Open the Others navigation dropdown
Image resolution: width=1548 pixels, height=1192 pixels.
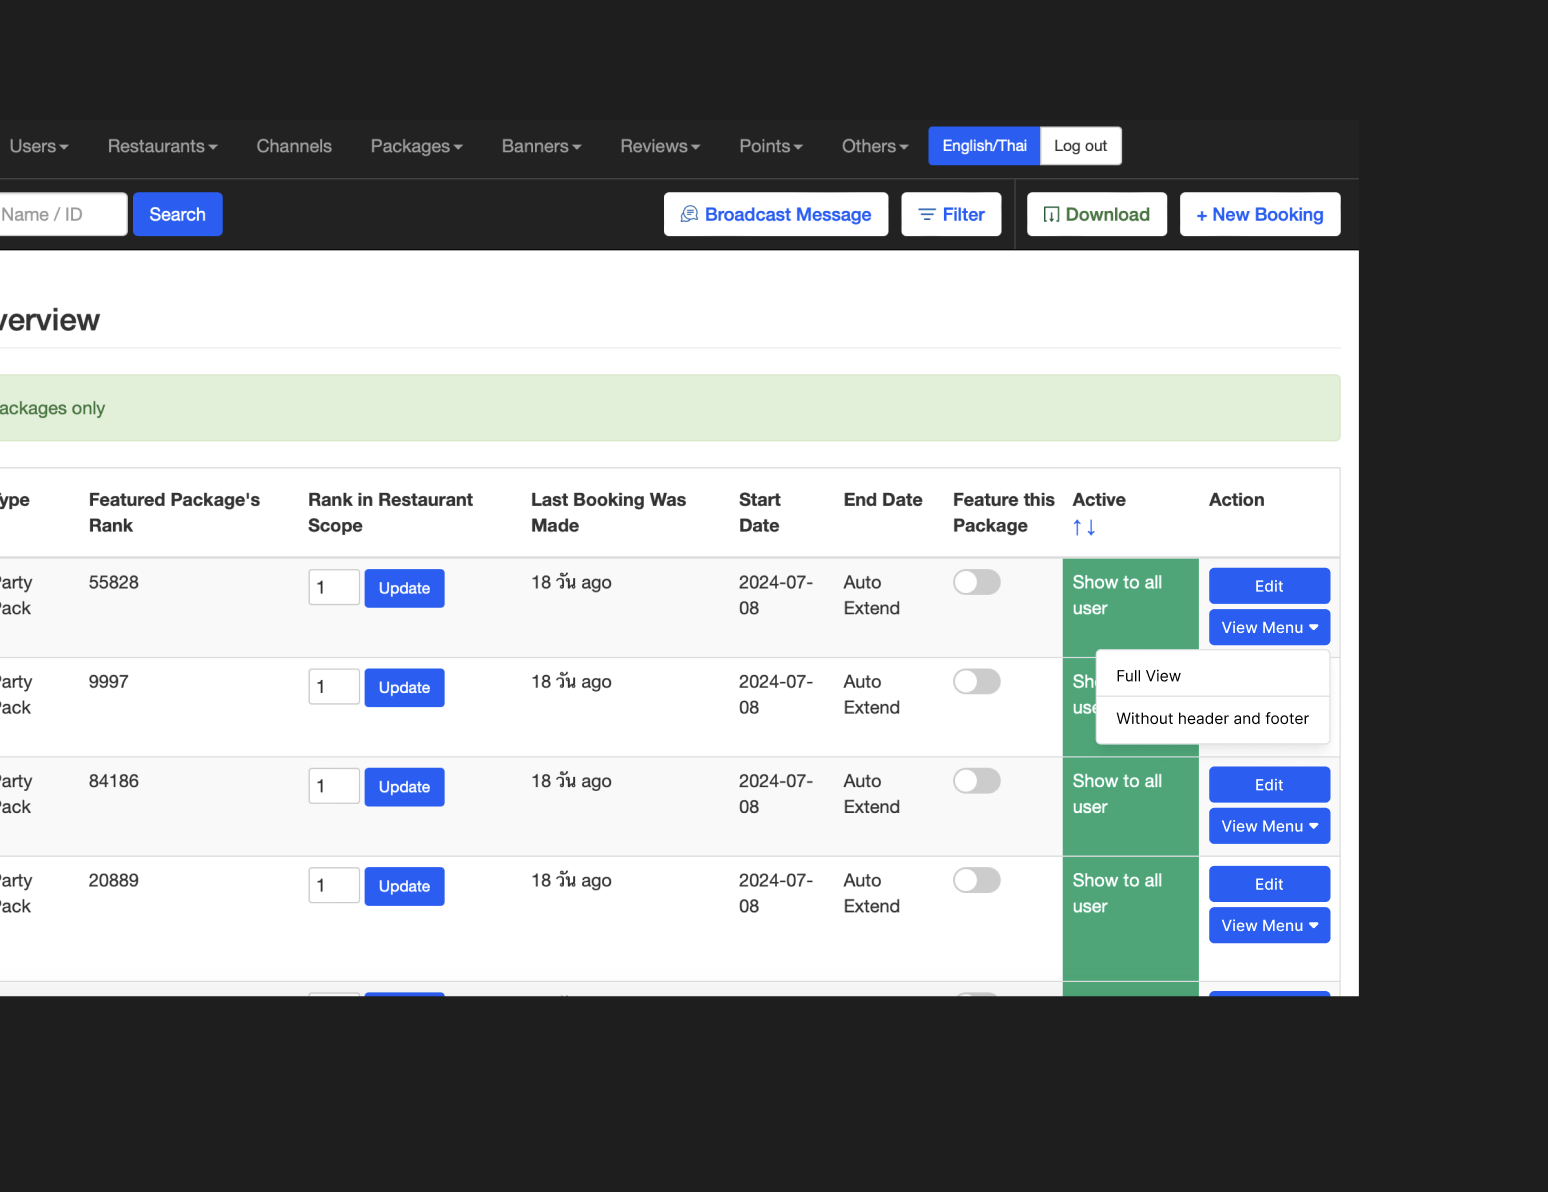874,146
